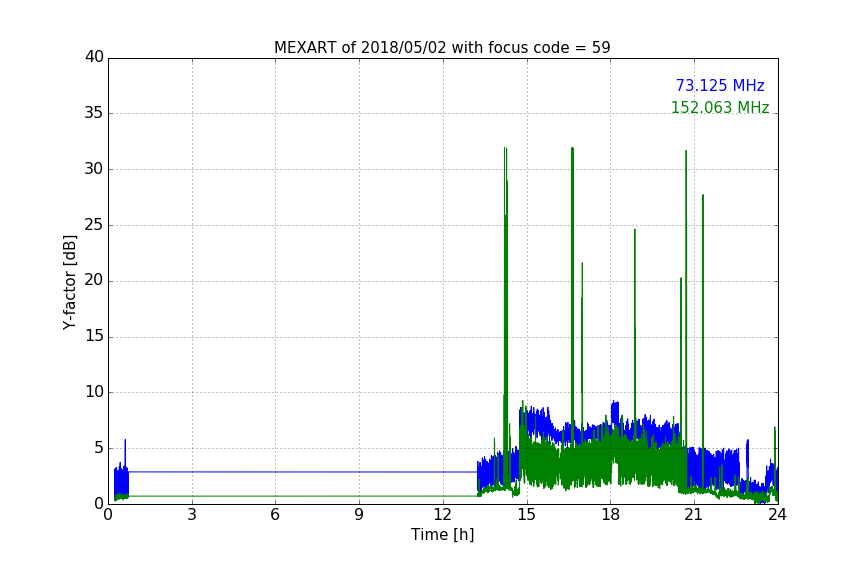Click the y-axis tick label '40'

coord(94,57)
